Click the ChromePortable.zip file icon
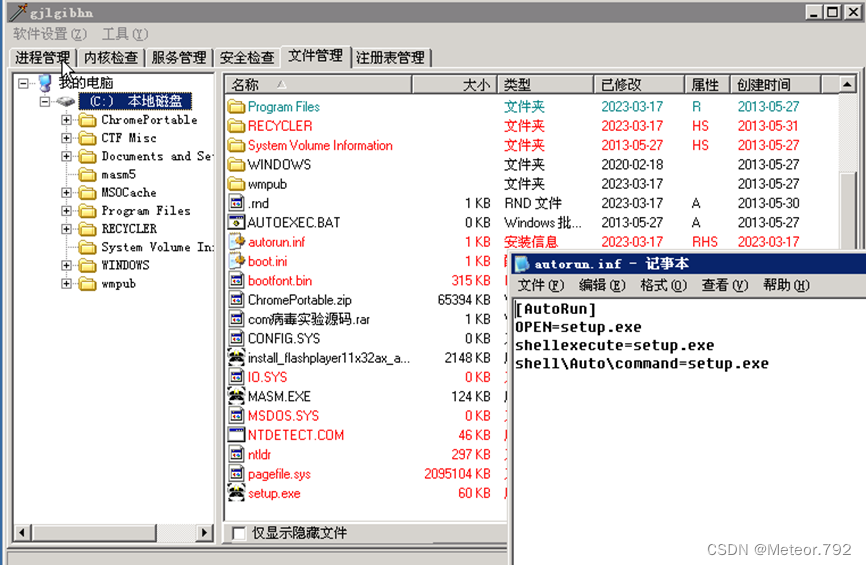This screenshot has height=565, width=866. click(236, 299)
